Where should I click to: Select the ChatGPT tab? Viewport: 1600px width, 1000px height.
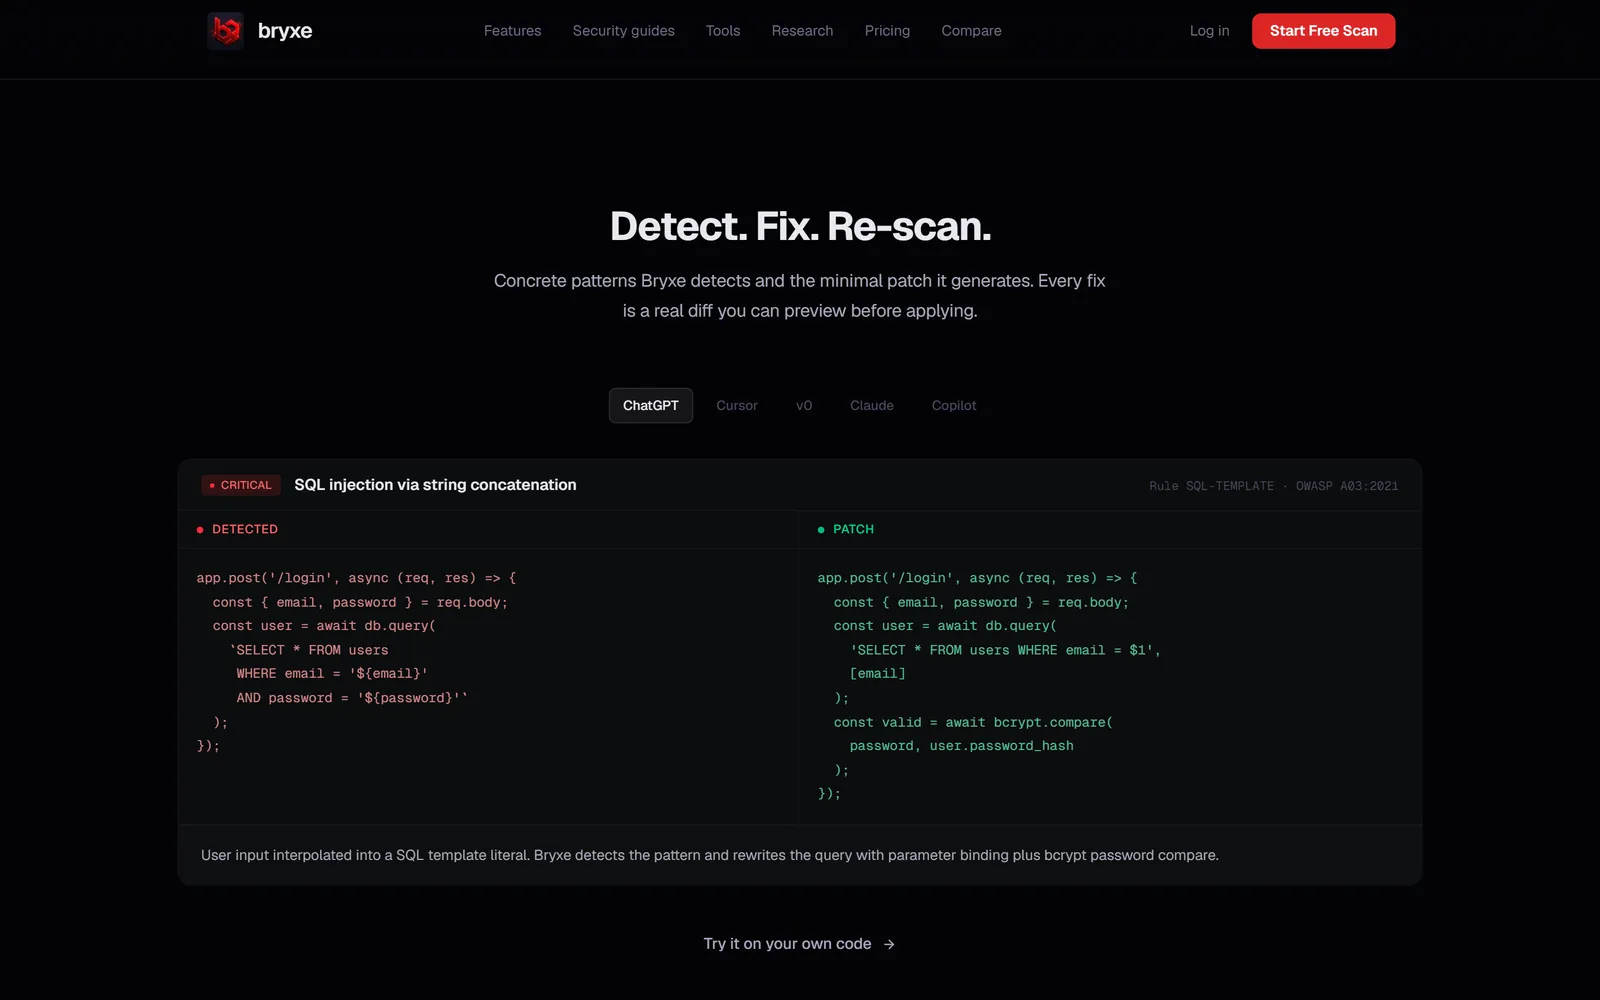click(x=651, y=406)
